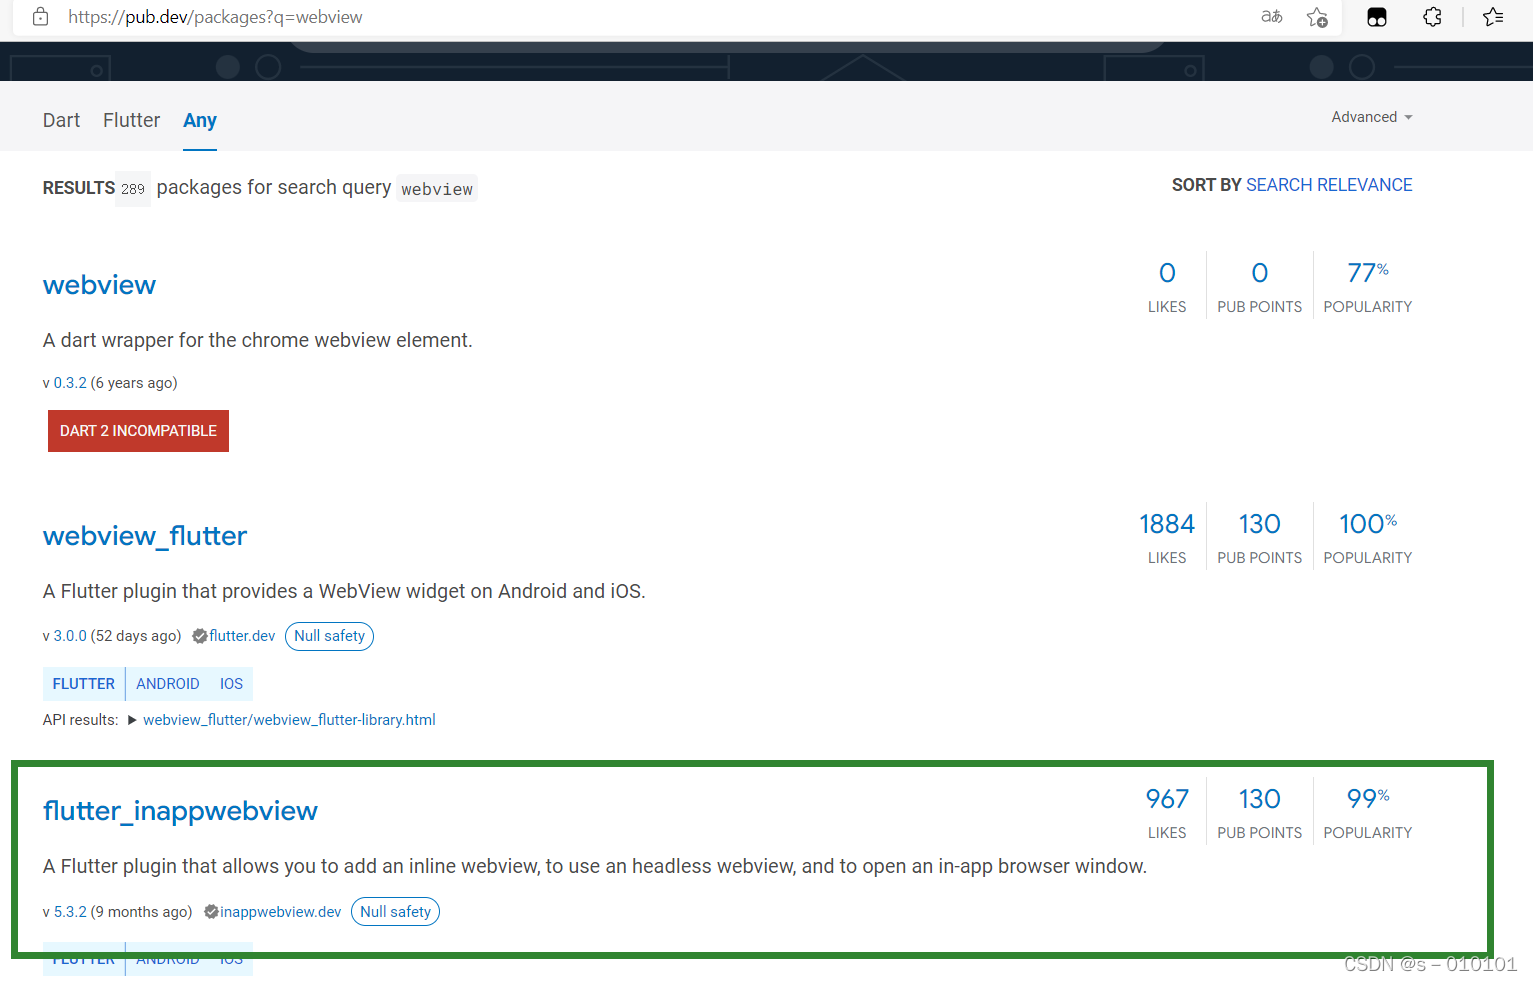The image size is (1533, 981).
Task: Open the flutter.dev publisher link
Action: click(242, 636)
